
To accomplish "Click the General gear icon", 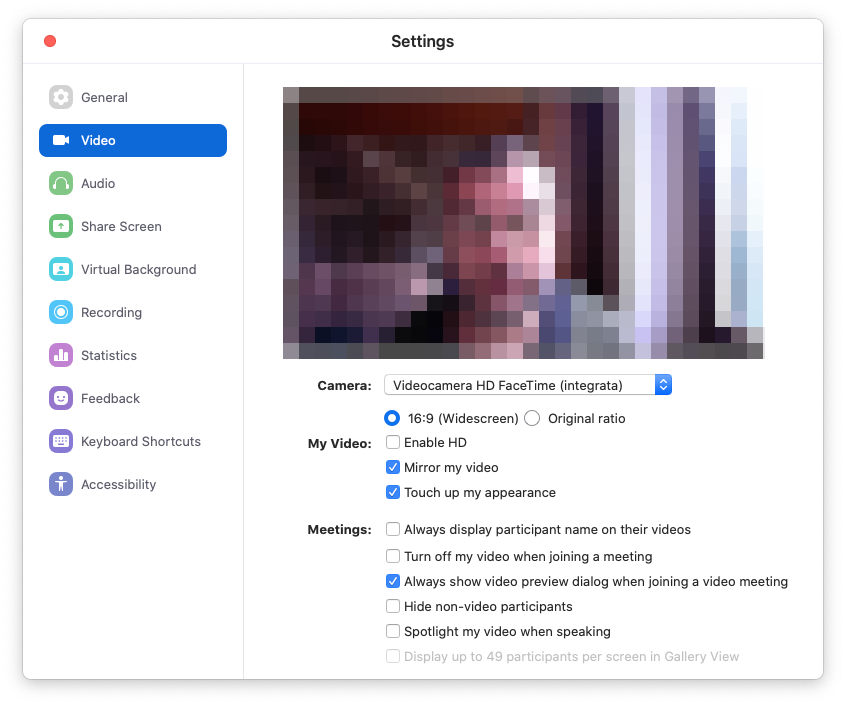I will [61, 97].
